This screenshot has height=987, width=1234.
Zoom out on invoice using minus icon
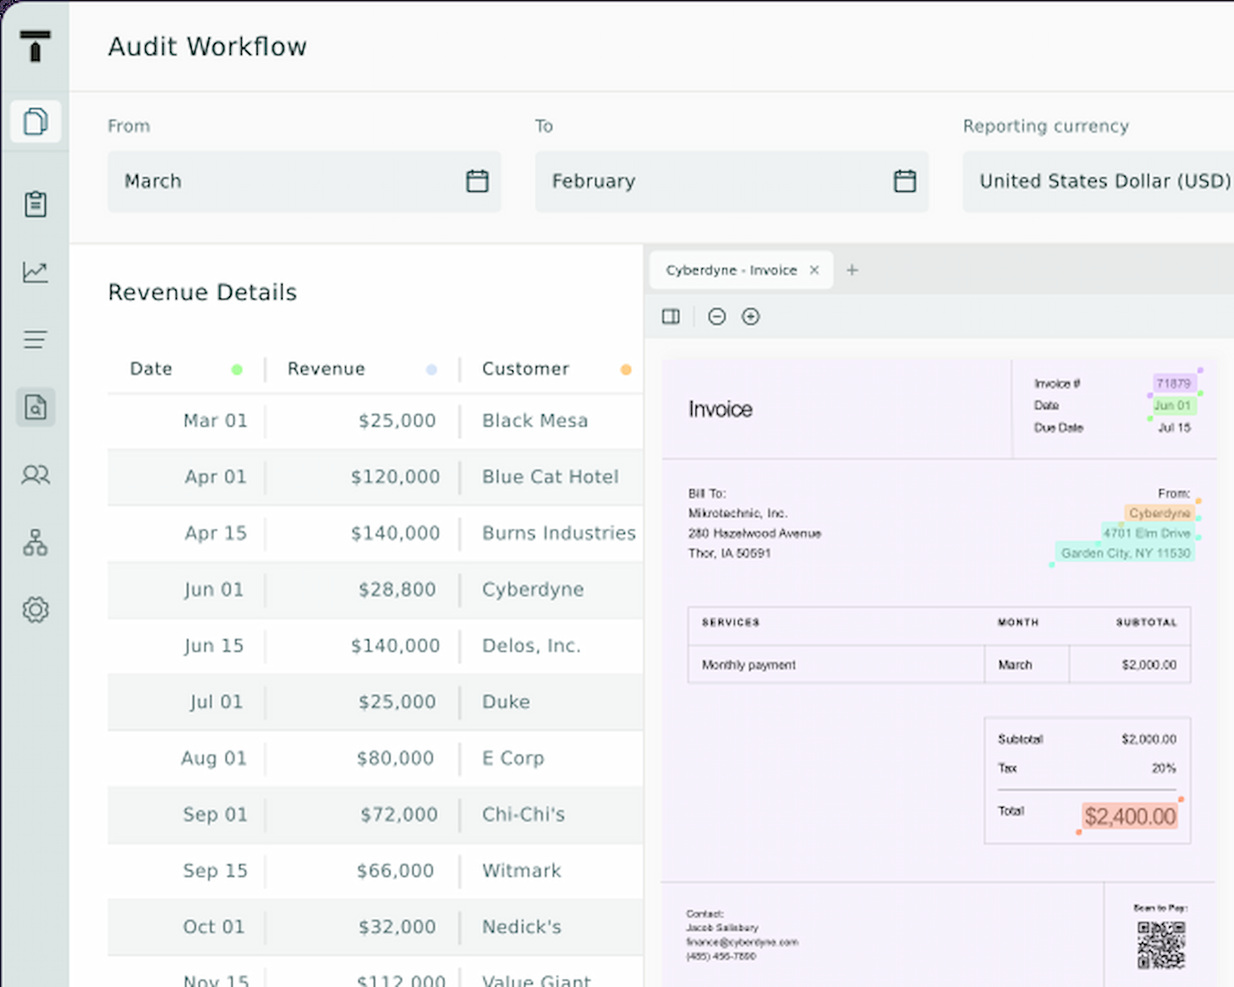click(x=716, y=316)
